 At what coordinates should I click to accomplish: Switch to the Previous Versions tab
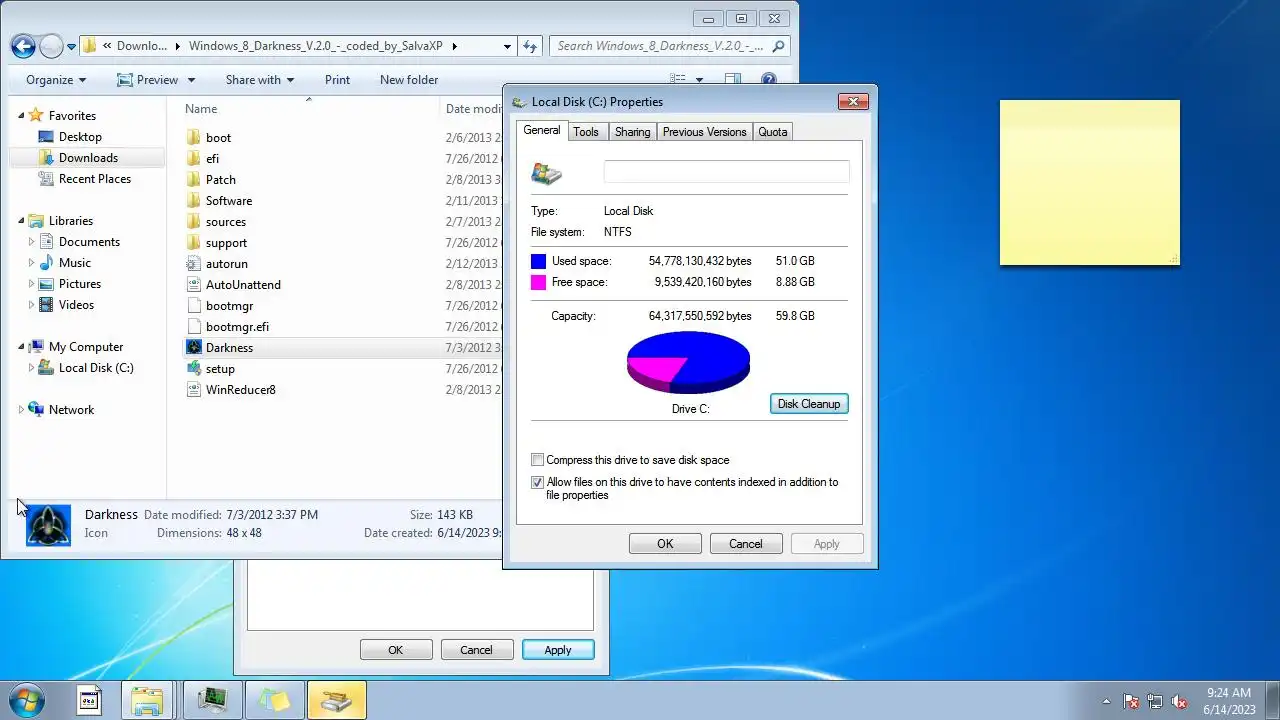click(x=704, y=132)
